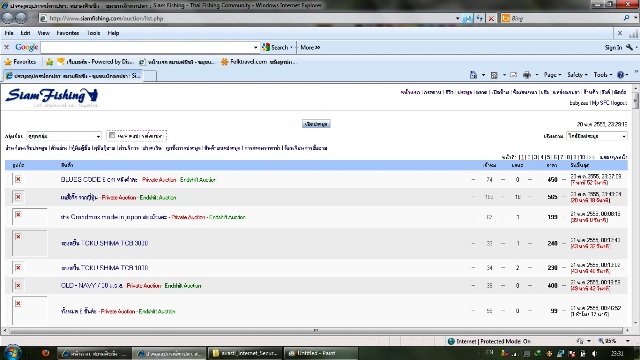Image resolution: width=640 pixels, height=360 pixels.
Task: Expand the zoom level dropdown arrow in the status bar
Action: coord(627,341)
